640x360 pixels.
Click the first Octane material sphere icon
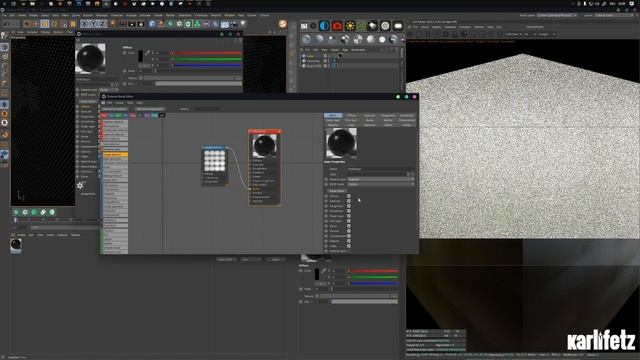pos(307,39)
